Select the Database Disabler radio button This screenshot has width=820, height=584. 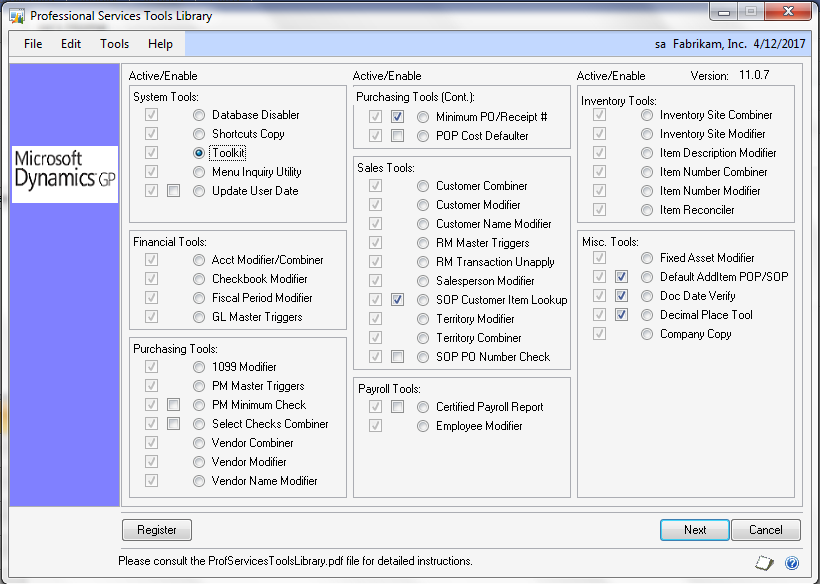[199, 115]
